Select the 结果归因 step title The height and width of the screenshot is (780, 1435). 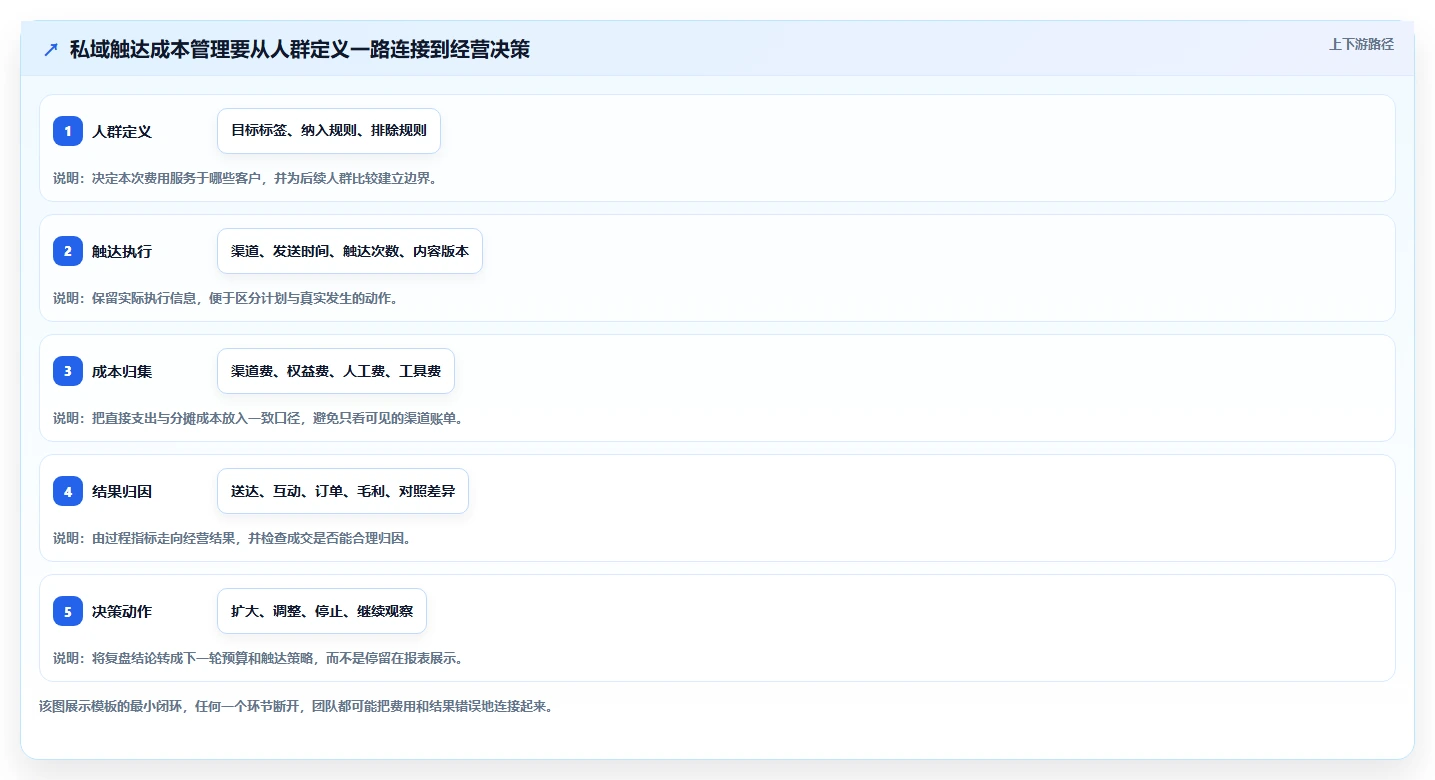(122, 491)
